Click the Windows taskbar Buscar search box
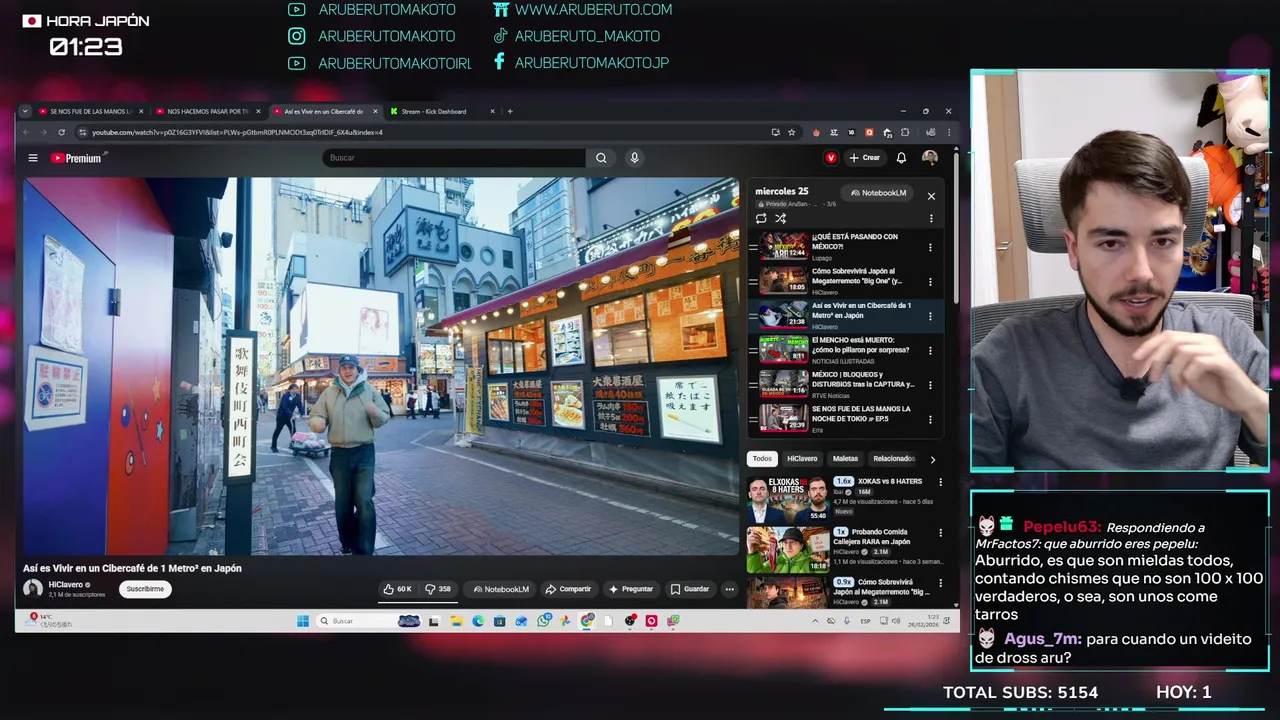Image resolution: width=1280 pixels, height=720 pixels. (x=369, y=621)
